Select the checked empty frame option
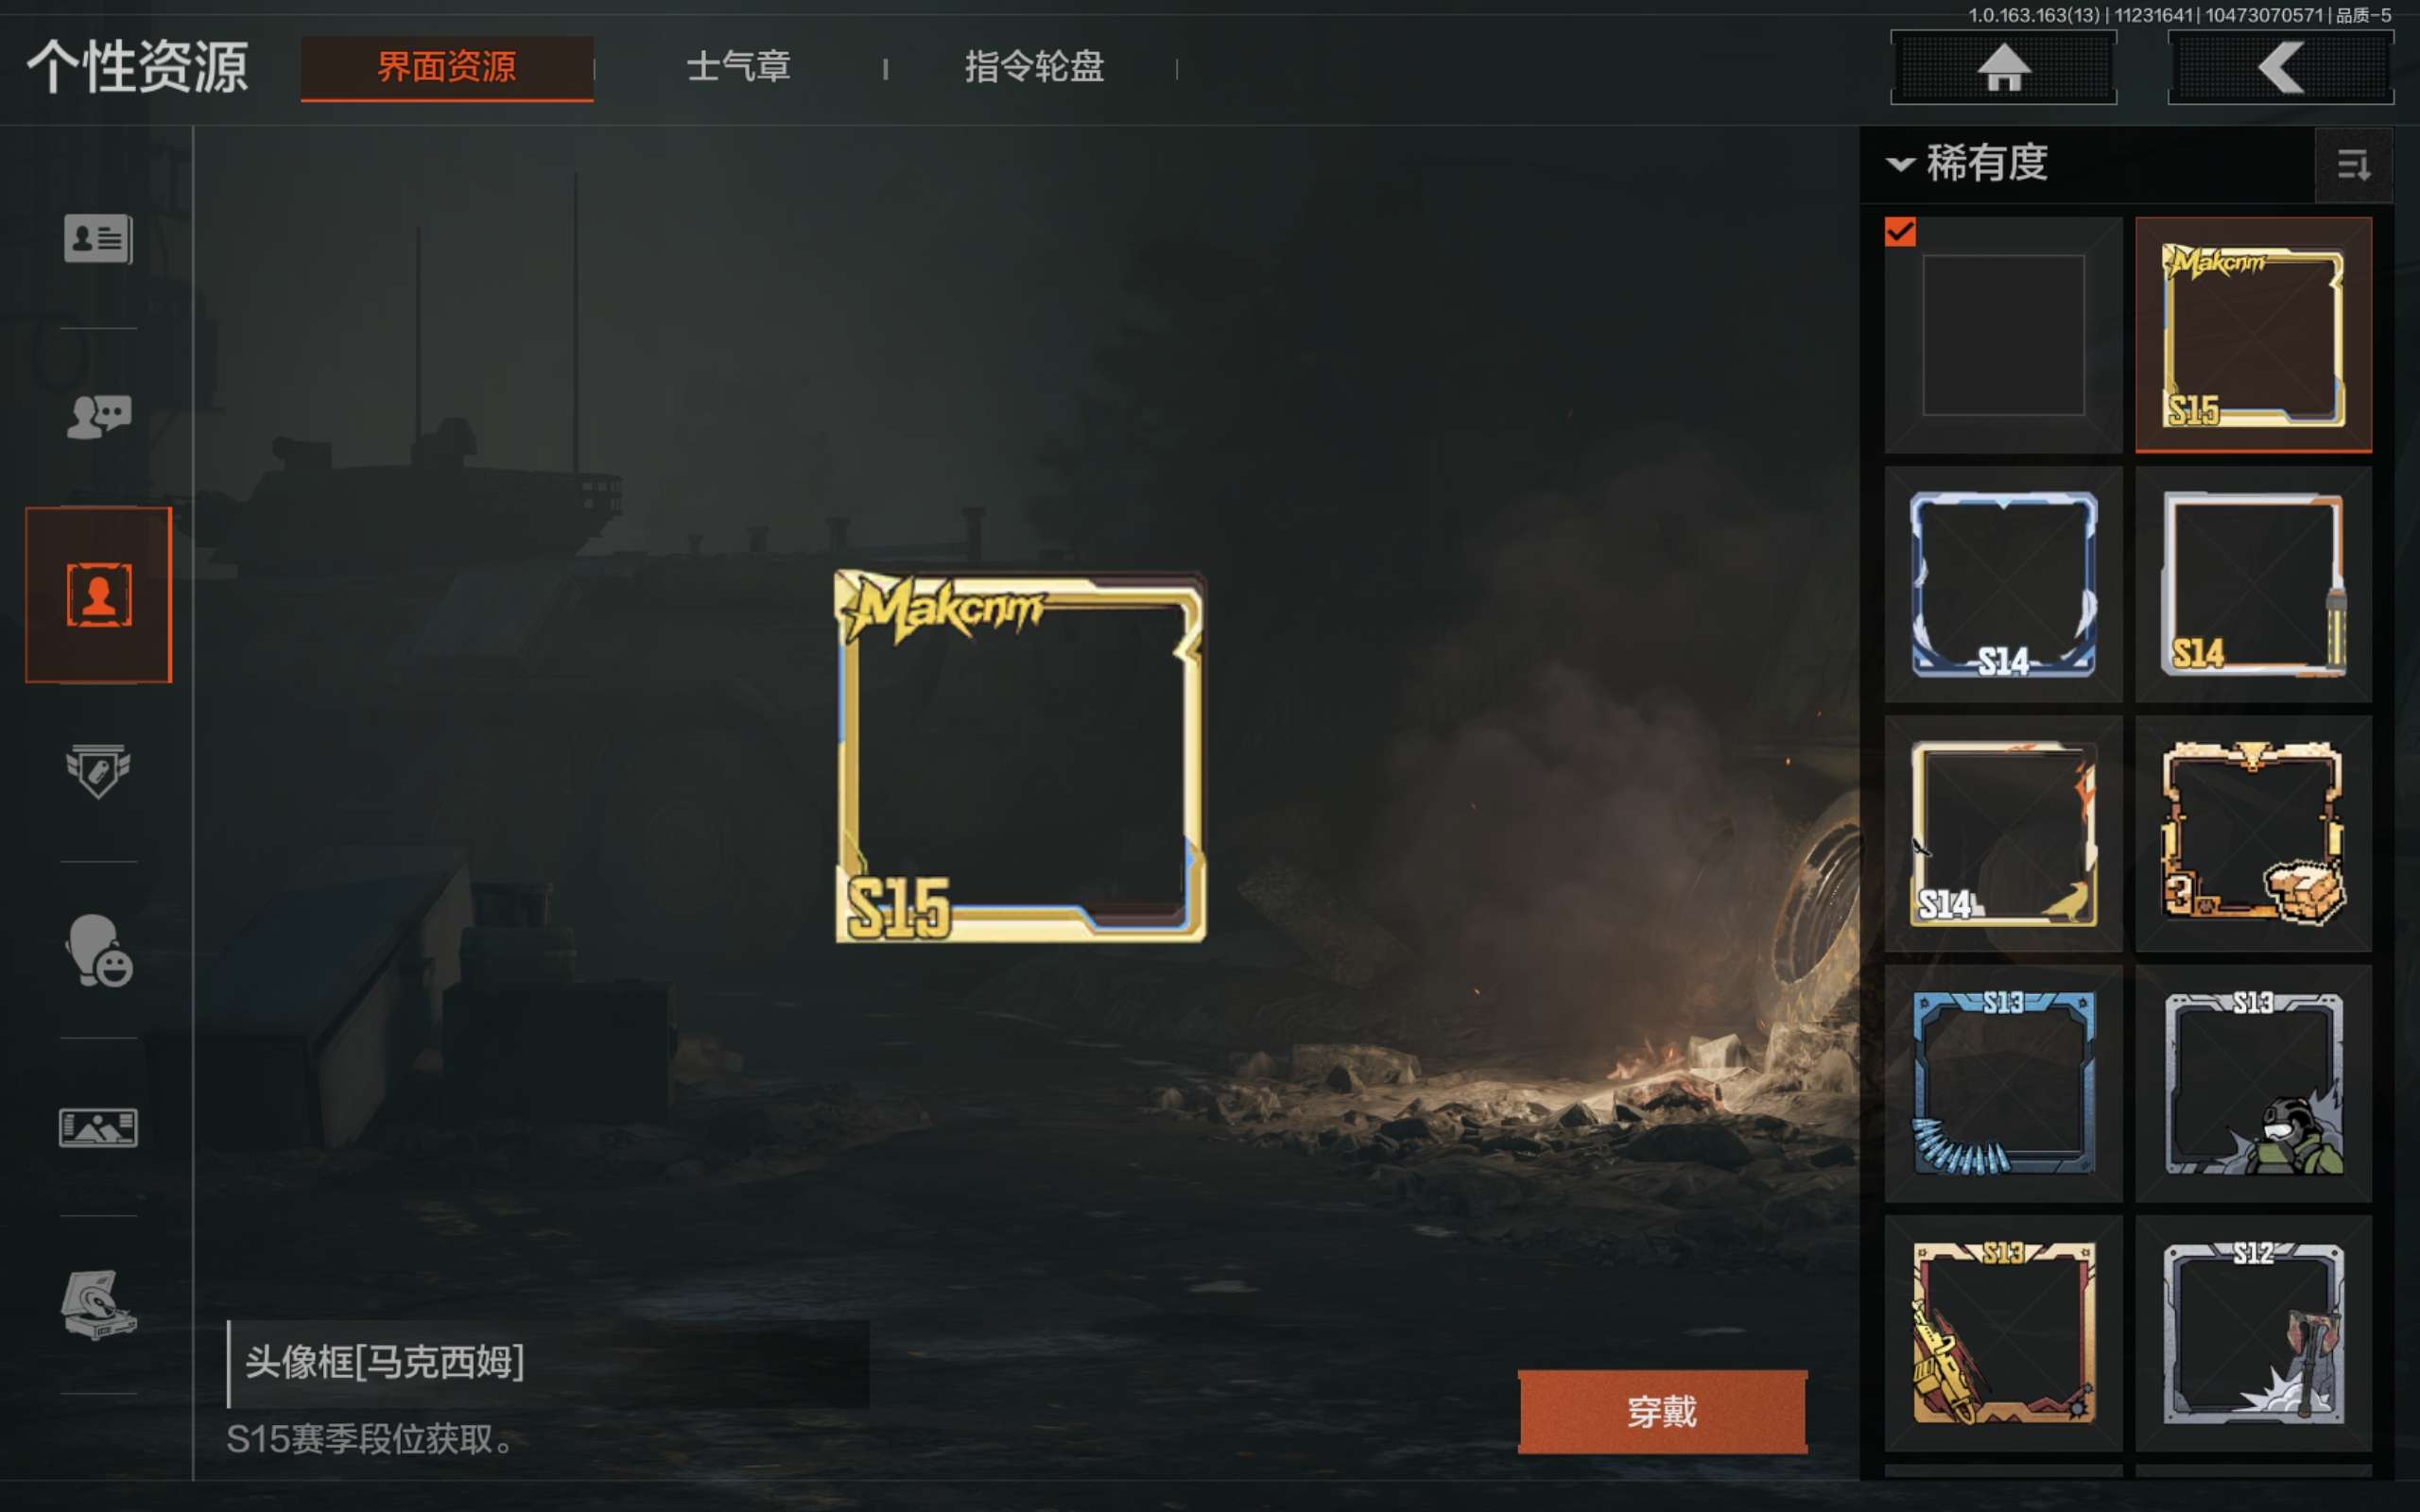 pyautogui.click(x=2003, y=335)
